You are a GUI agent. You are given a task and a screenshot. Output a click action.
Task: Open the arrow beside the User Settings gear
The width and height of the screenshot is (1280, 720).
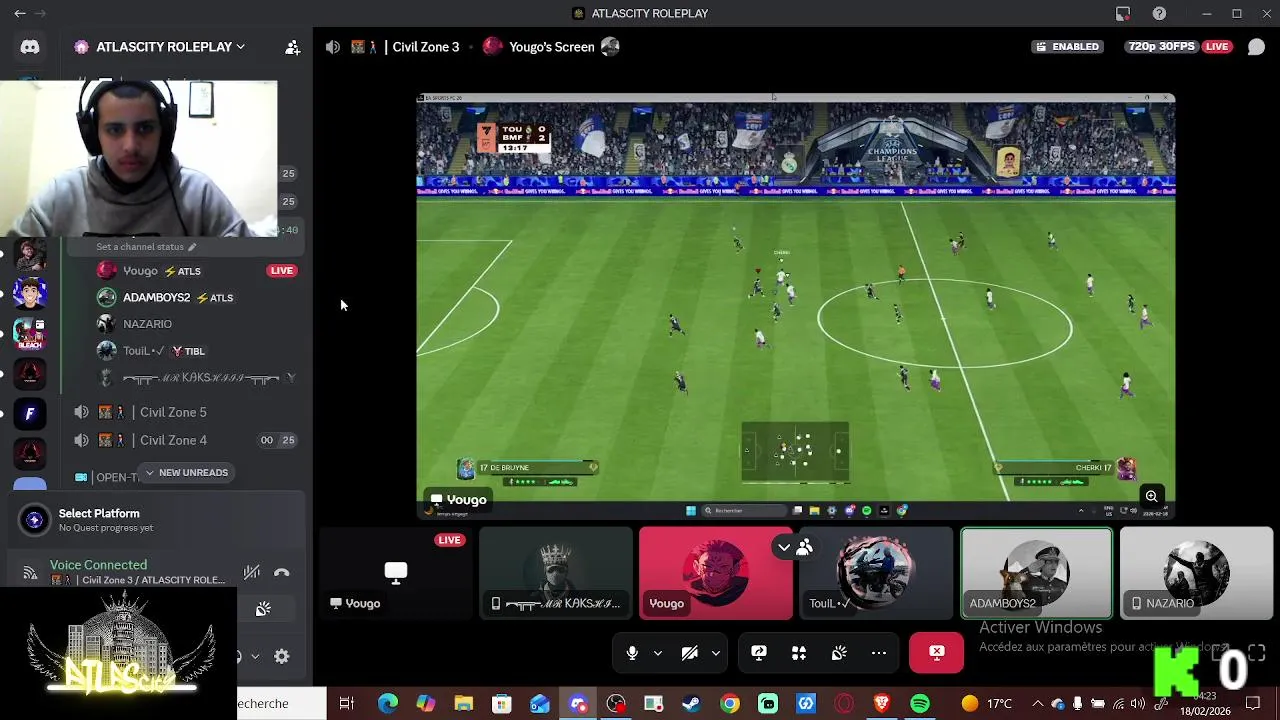255,656
